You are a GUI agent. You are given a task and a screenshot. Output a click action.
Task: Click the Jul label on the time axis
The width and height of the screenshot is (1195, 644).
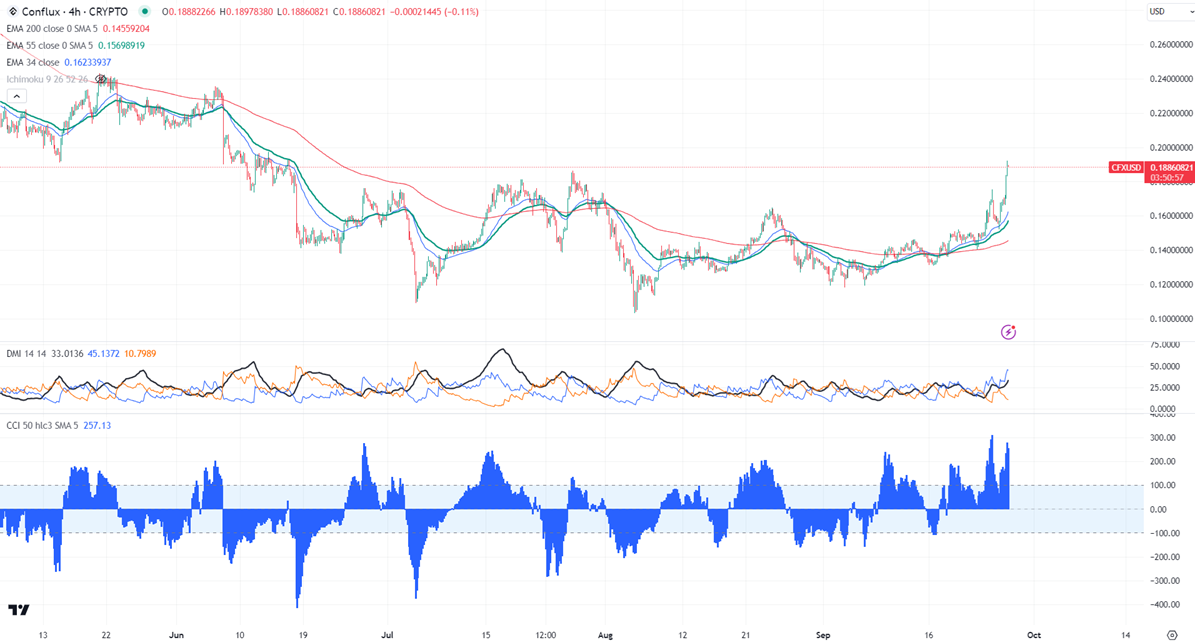click(x=386, y=635)
